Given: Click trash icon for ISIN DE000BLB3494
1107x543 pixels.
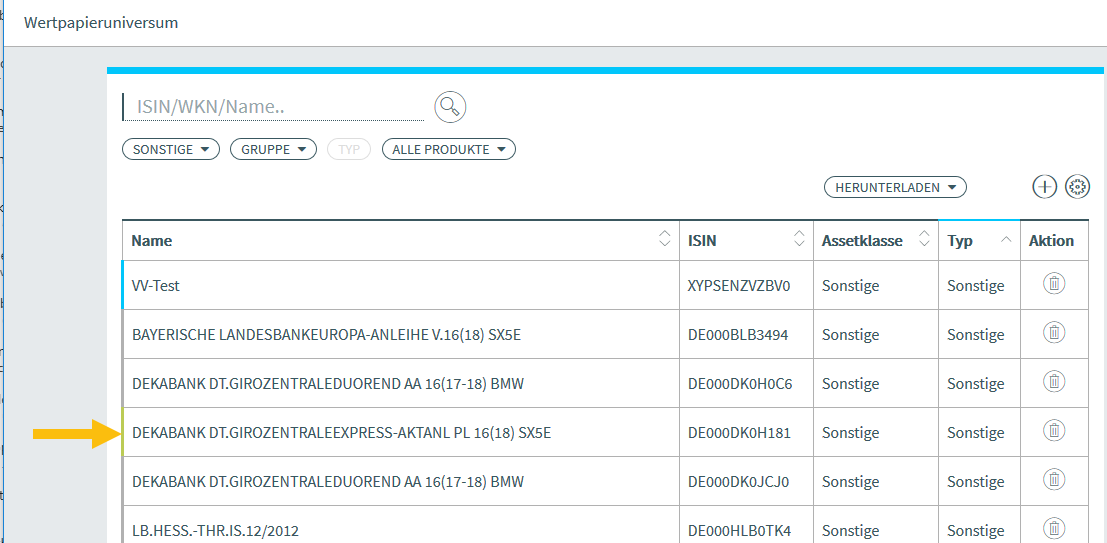Looking at the screenshot, I should tap(1053, 333).
